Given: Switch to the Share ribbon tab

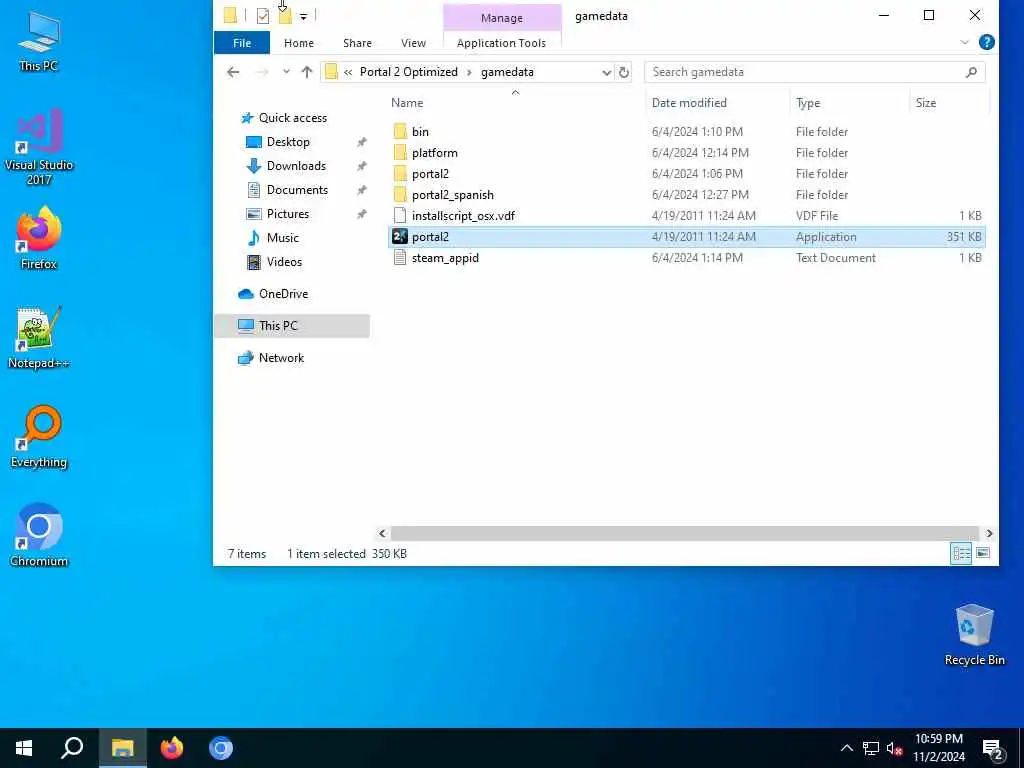Looking at the screenshot, I should (357, 43).
